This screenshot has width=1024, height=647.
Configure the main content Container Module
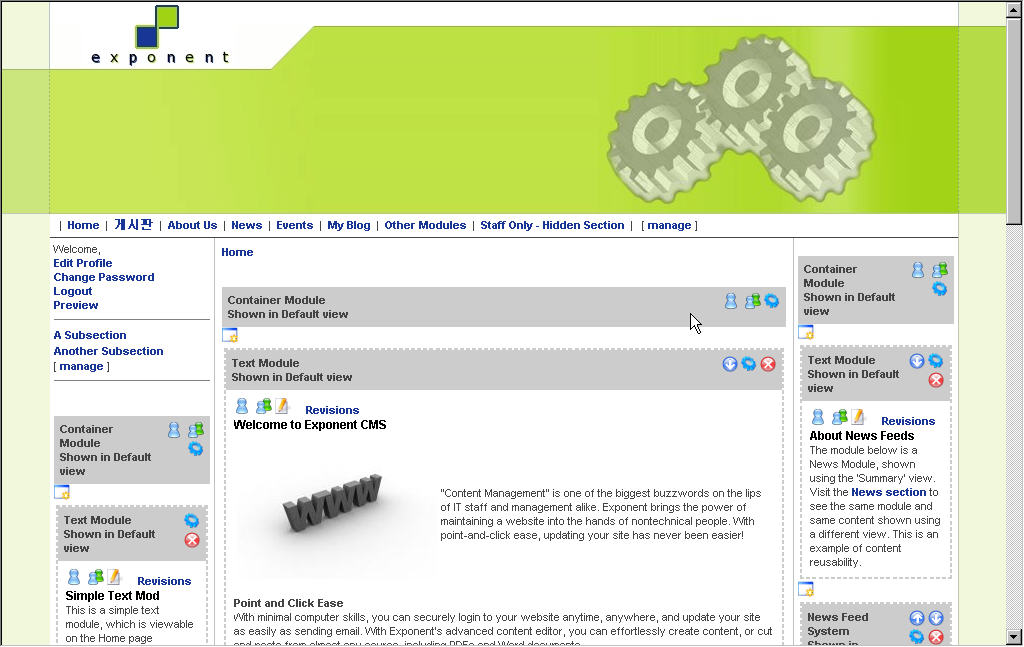(772, 301)
